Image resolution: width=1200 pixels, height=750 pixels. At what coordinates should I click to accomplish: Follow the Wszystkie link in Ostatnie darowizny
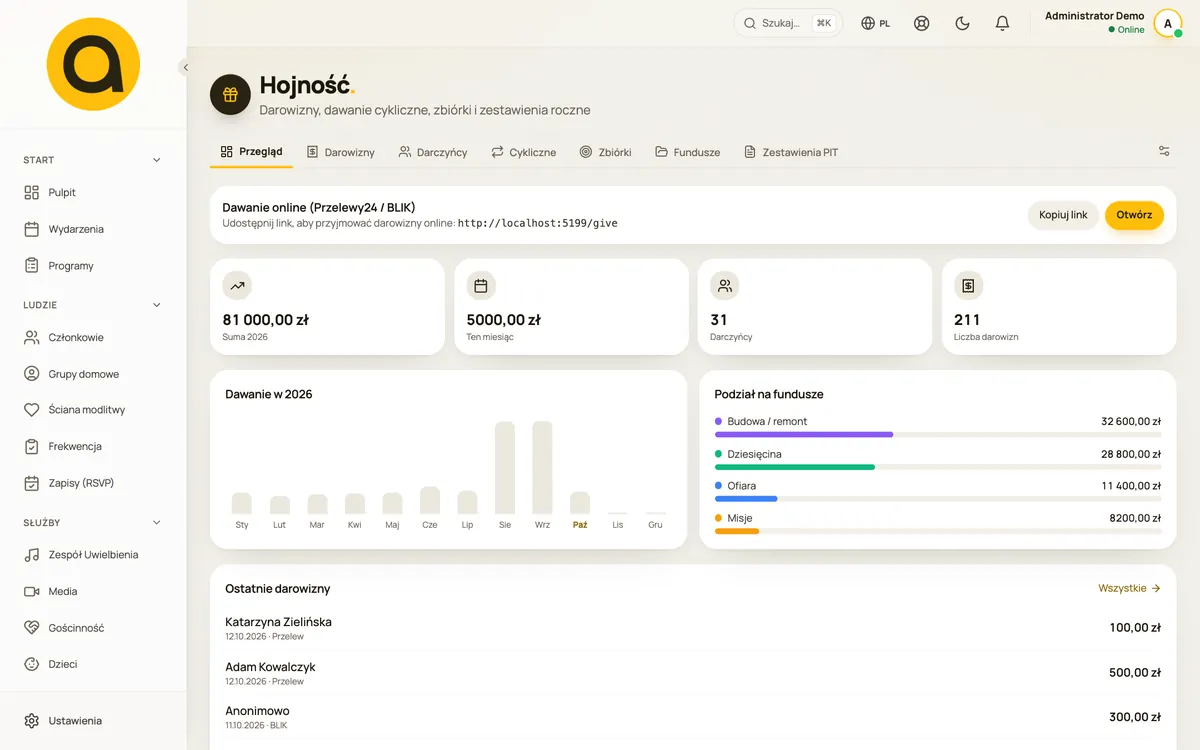pyautogui.click(x=1129, y=588)
